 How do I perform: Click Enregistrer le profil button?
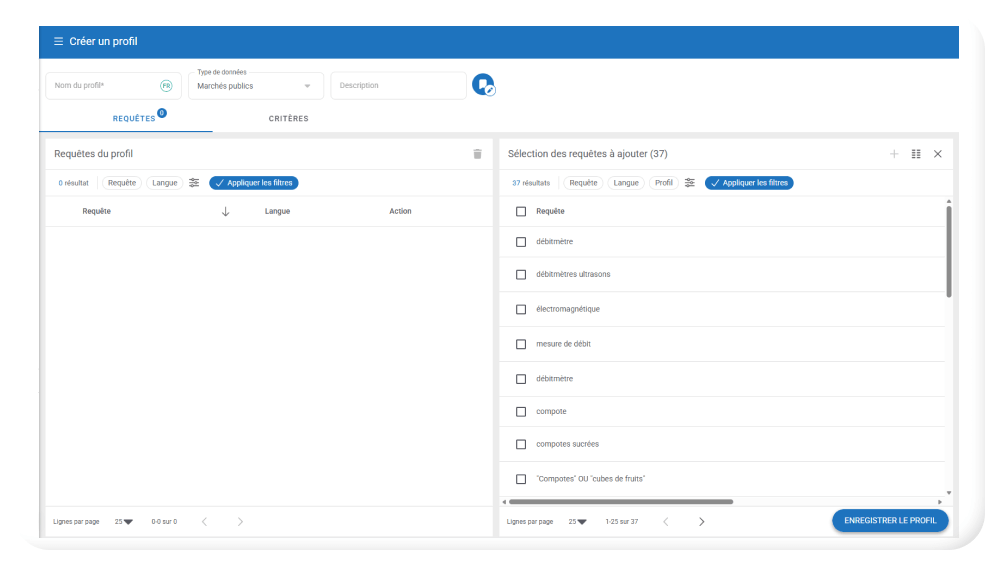[x=889, y=521]
